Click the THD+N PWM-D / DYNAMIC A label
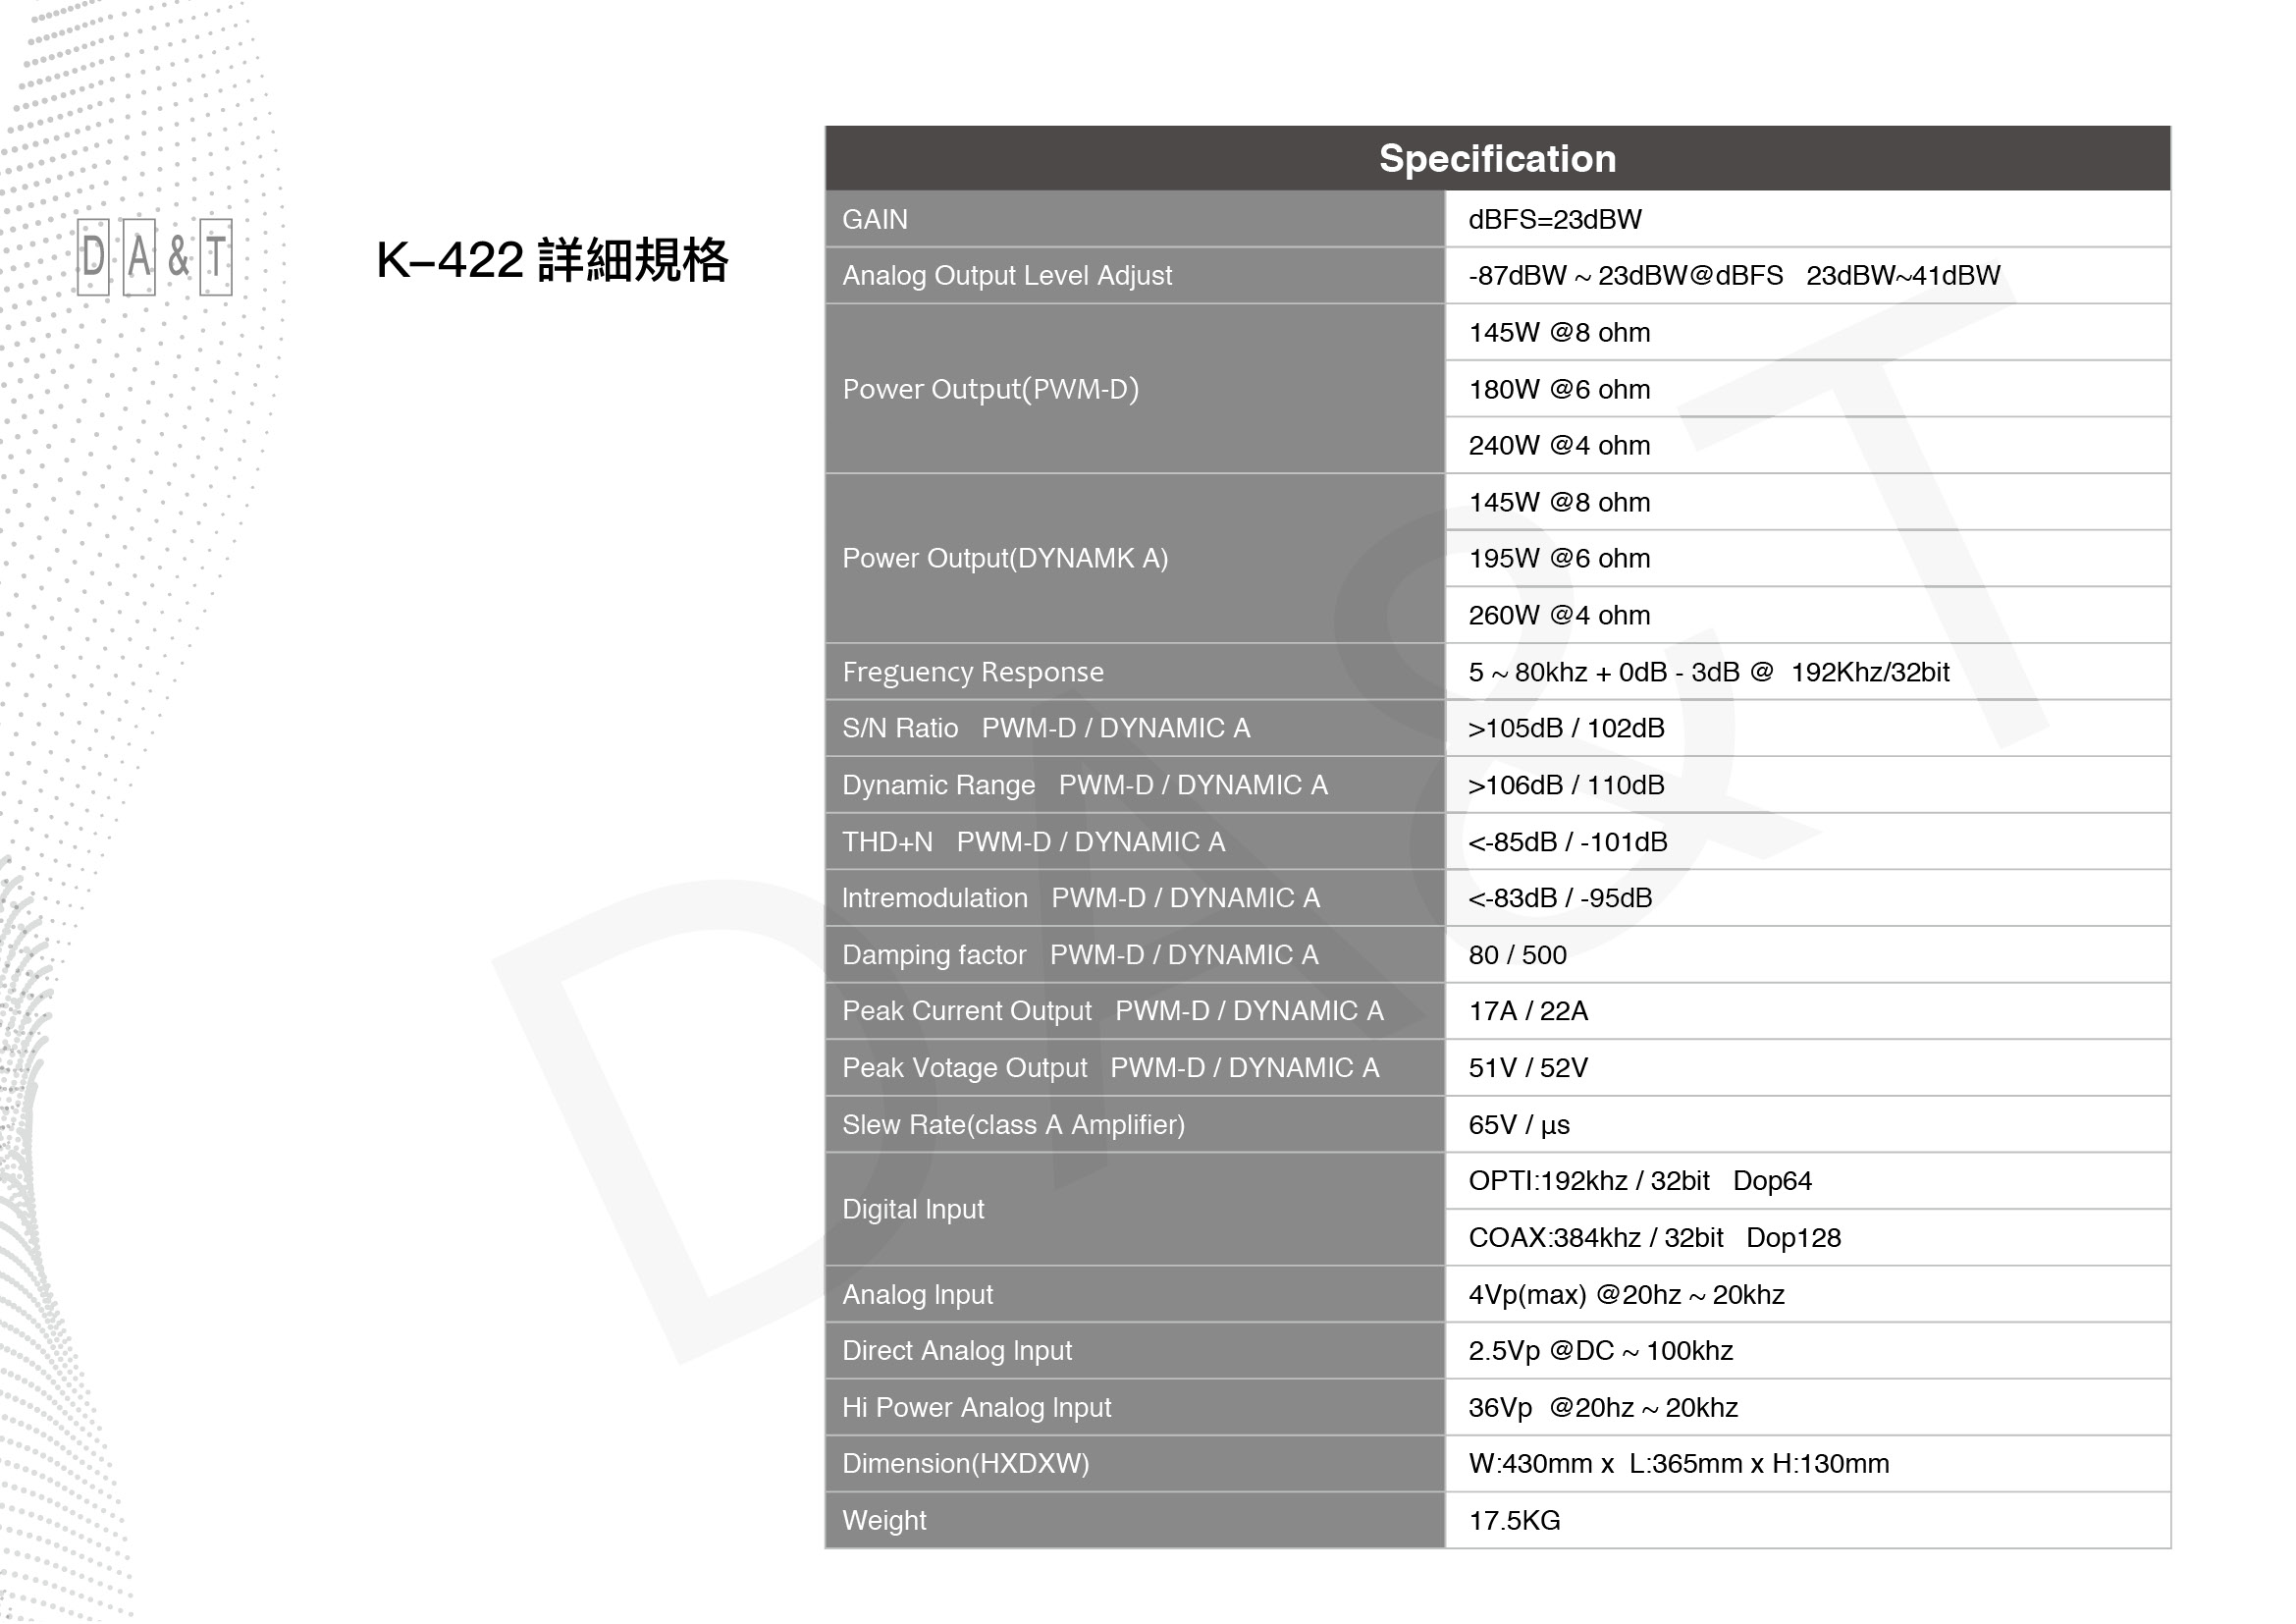 (1034, 842)
